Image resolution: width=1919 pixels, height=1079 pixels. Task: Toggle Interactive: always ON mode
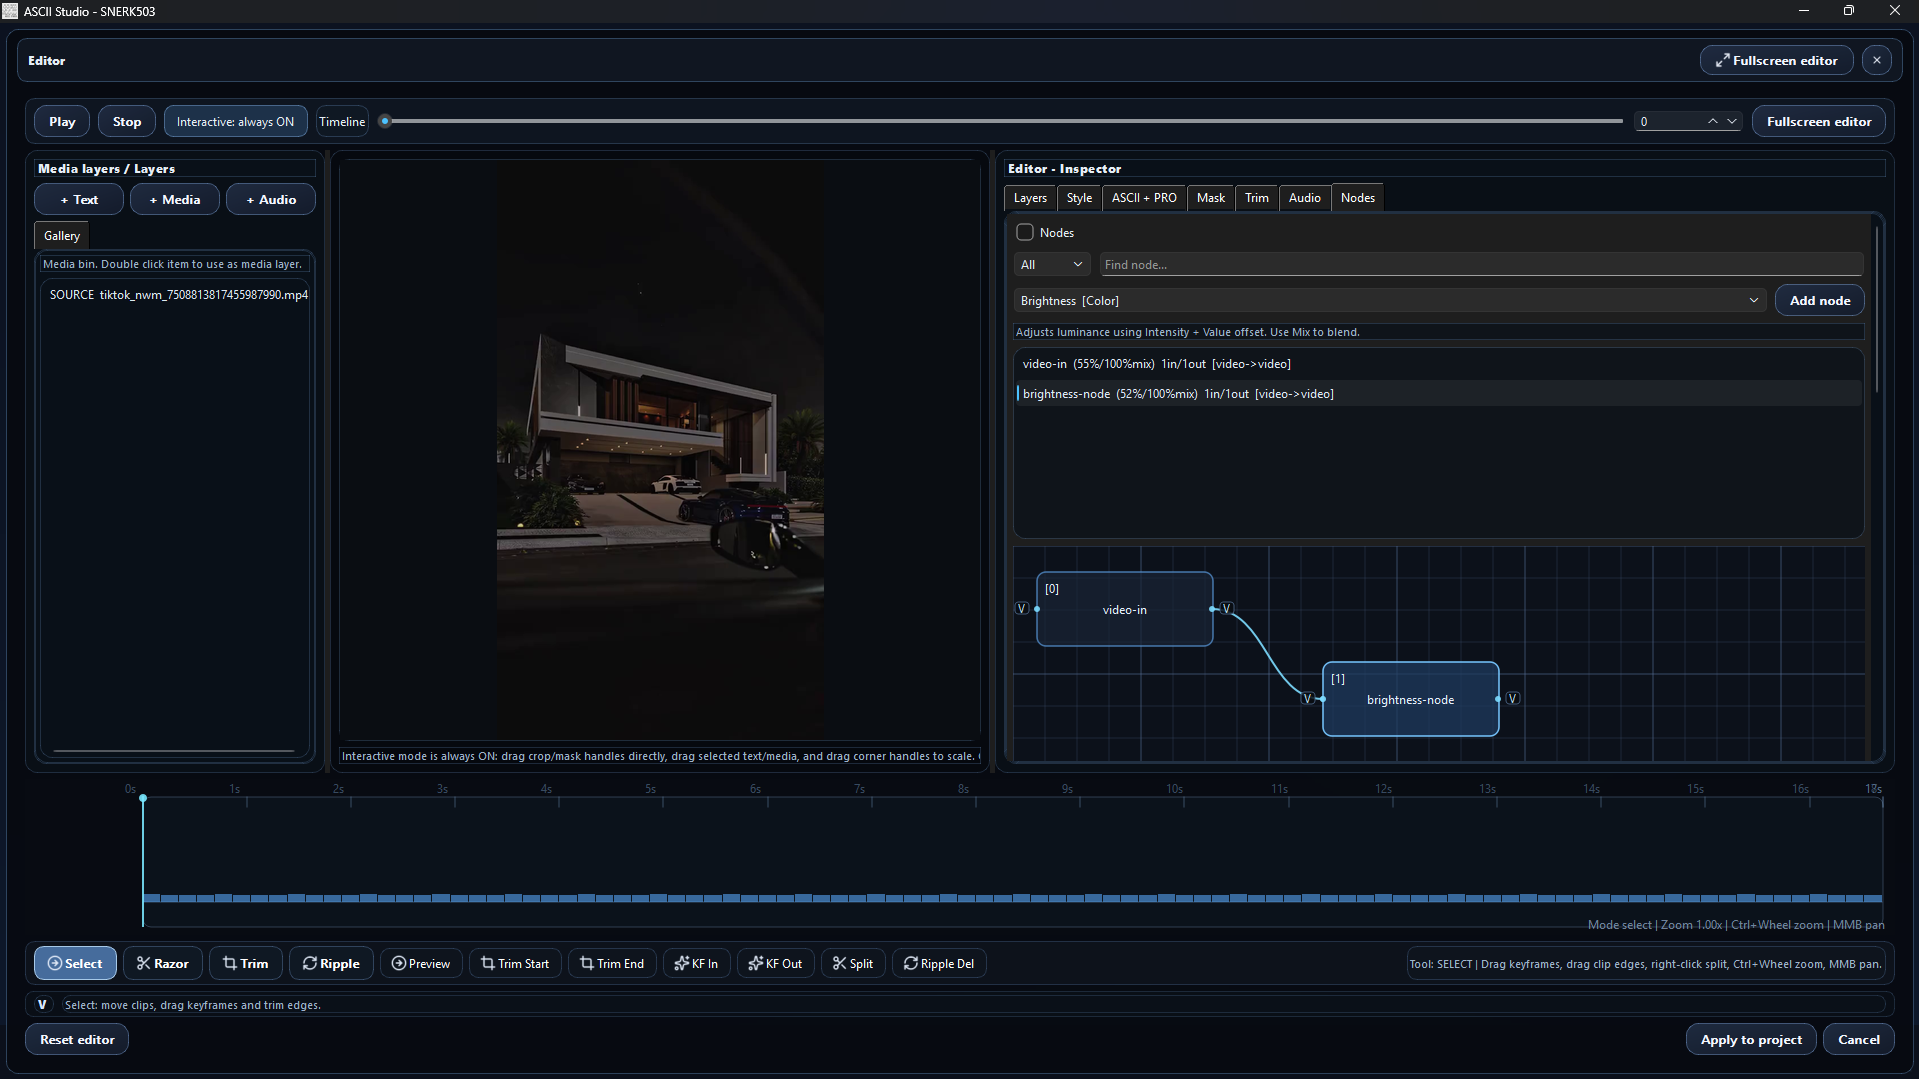point(235,120)
